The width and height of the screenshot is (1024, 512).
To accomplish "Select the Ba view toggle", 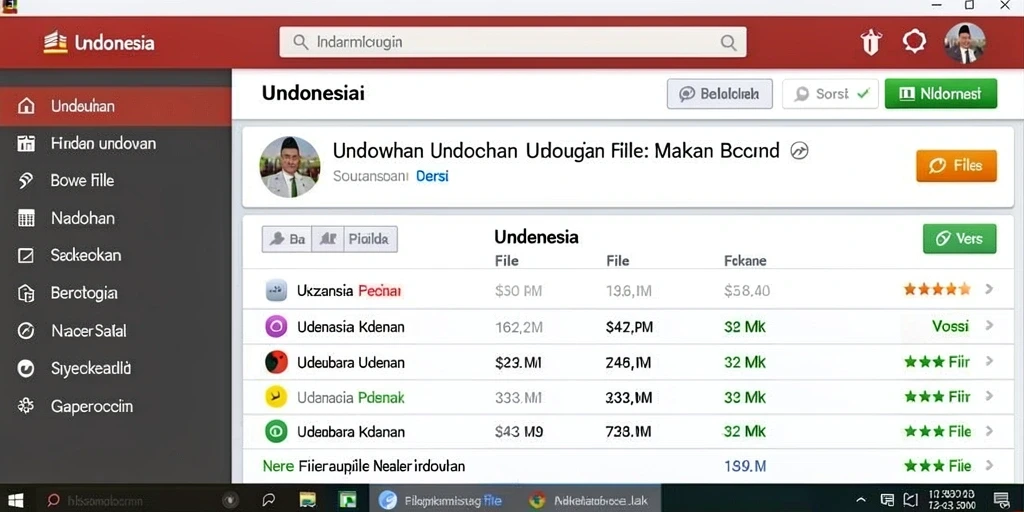I will (x=287, y=239).
